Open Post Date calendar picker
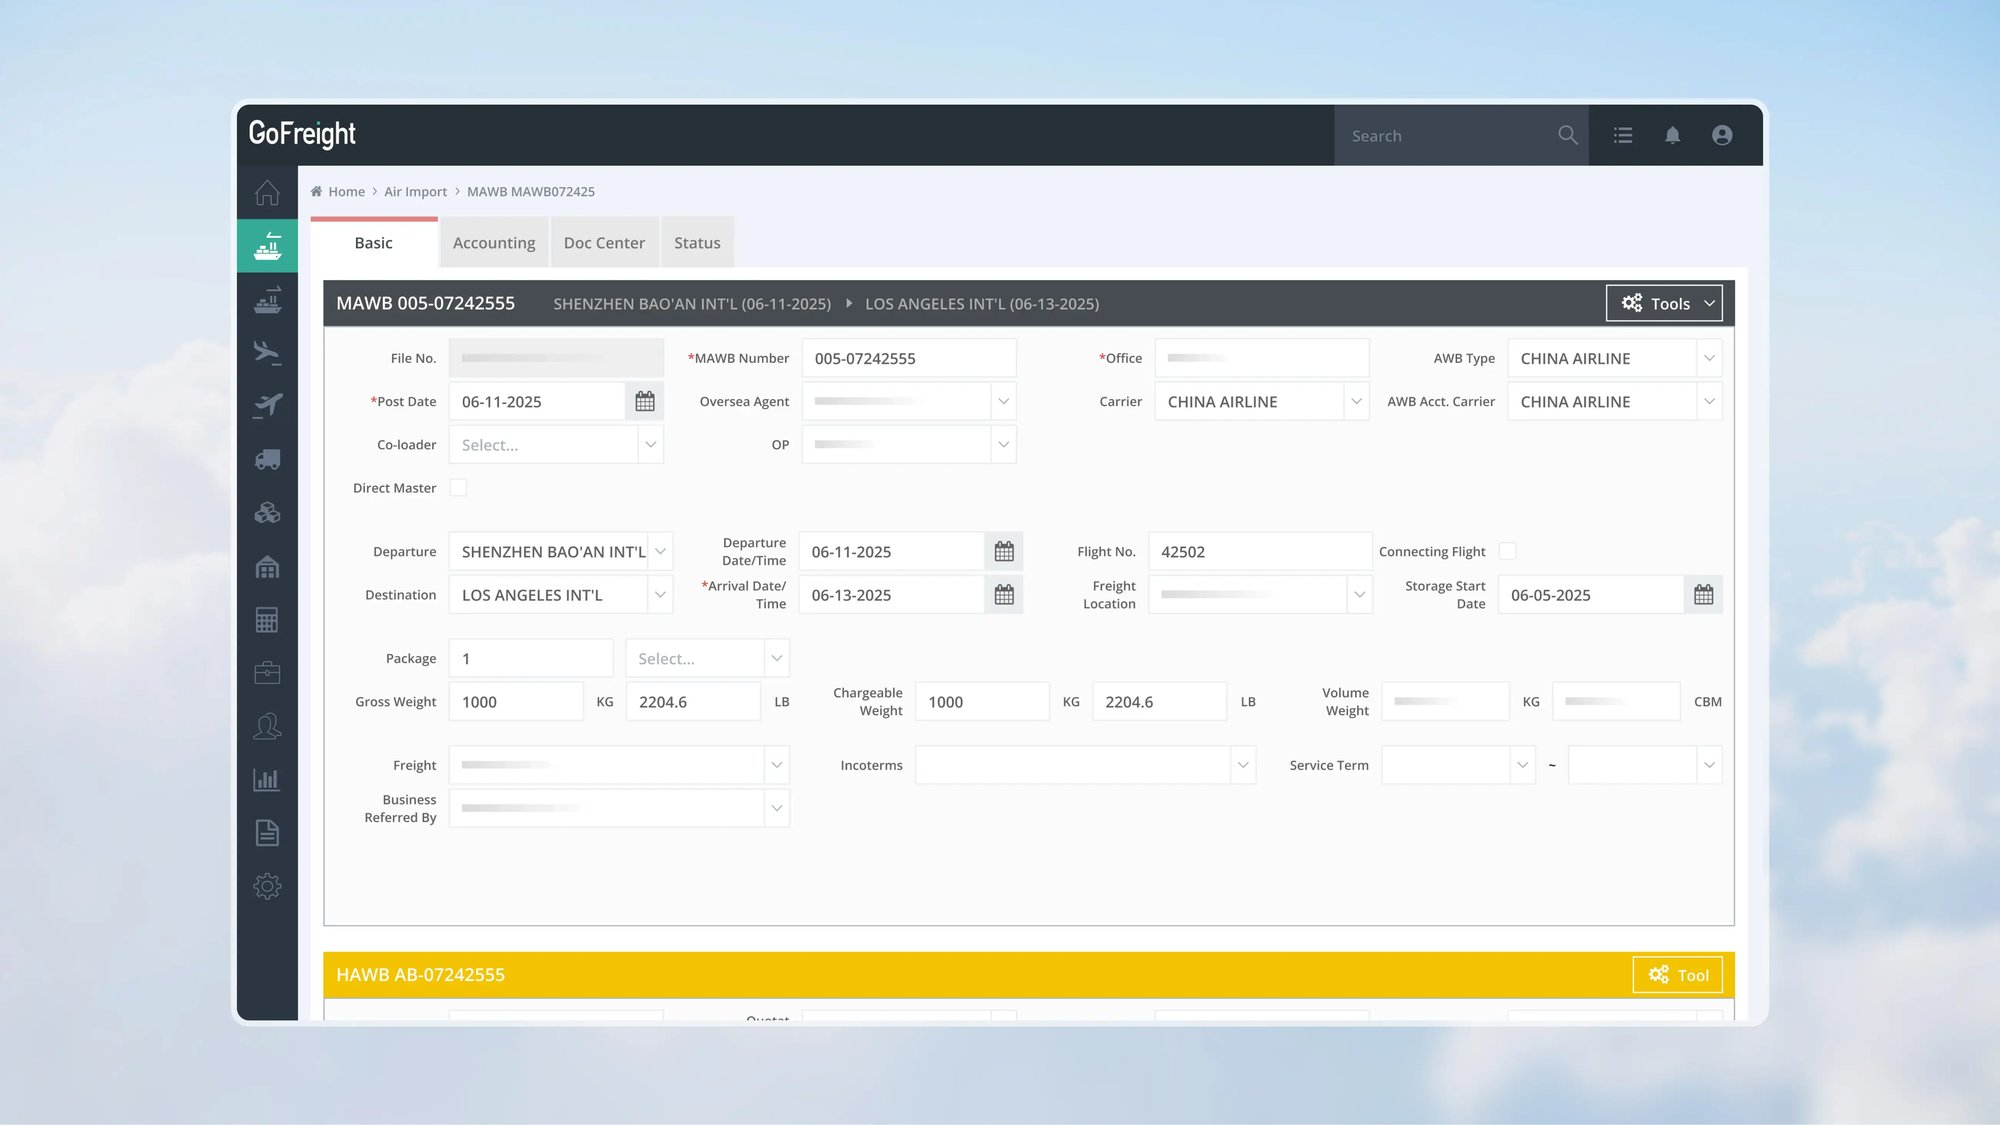The image size is (2000, 1125). point(645,401)
